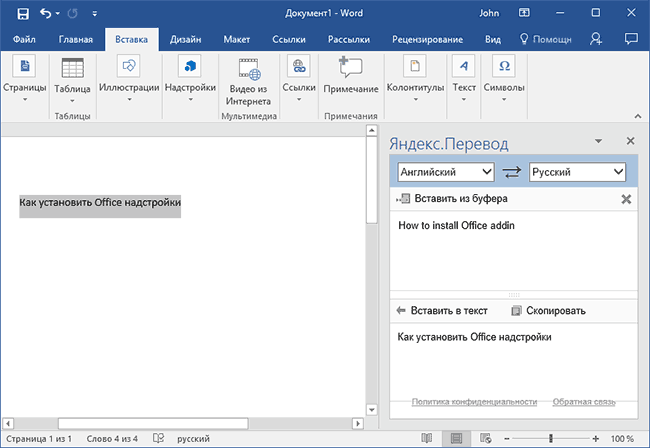650x448 pixels.
Task: Open the Обратная связь link
Action: (584, 402)
